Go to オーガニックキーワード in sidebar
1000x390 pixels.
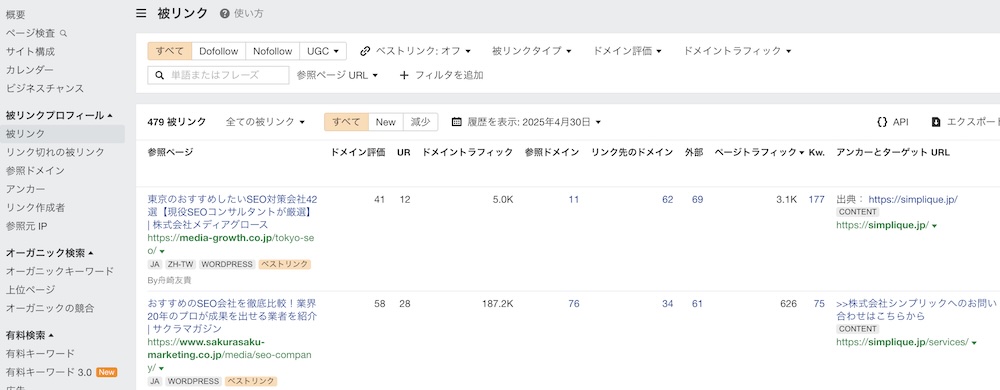tap(60, 271)
